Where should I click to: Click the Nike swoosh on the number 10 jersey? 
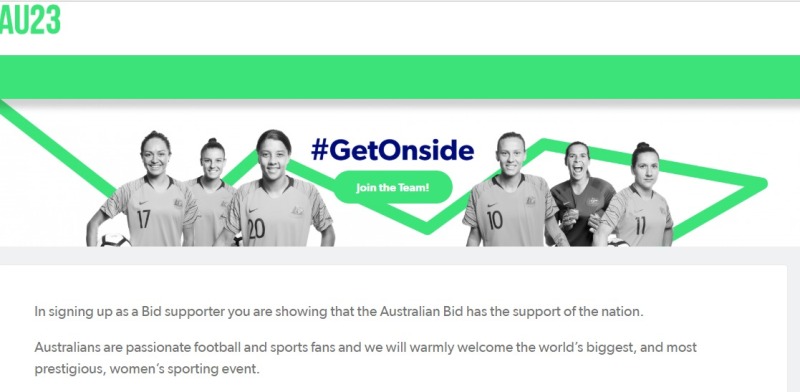click(x=492, y=205)
